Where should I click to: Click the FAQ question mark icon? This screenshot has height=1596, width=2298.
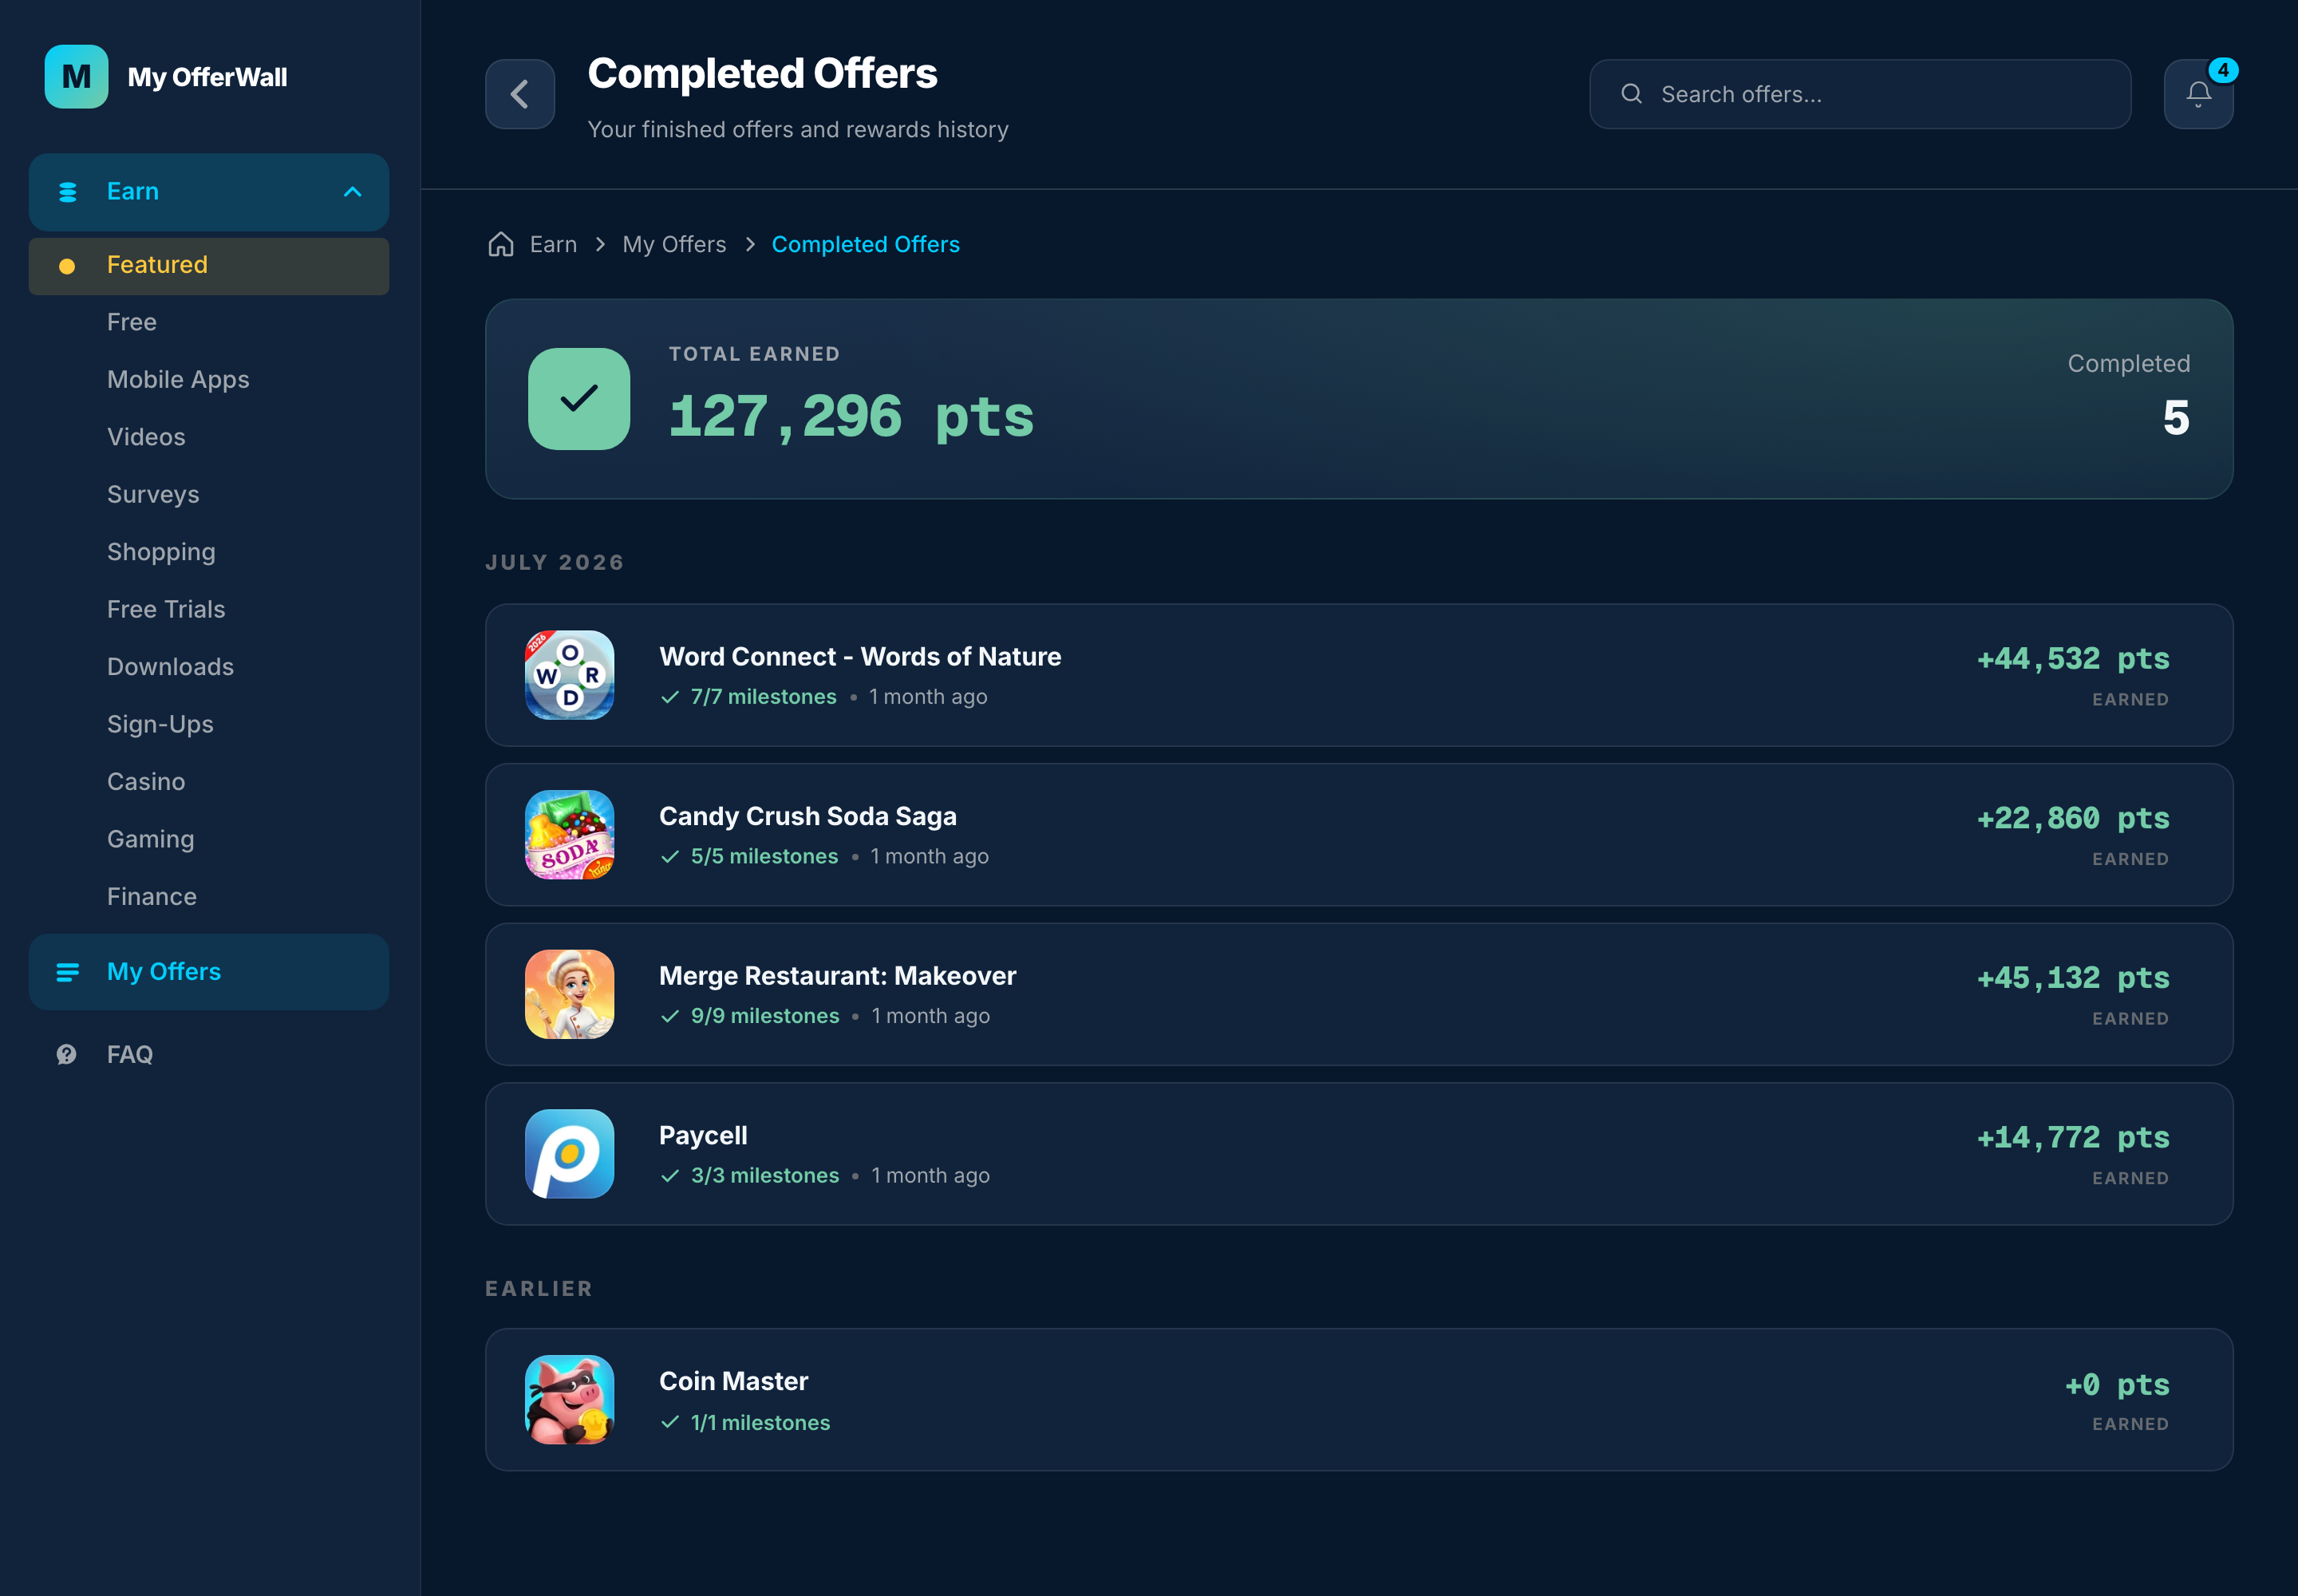pos(67,1054)
